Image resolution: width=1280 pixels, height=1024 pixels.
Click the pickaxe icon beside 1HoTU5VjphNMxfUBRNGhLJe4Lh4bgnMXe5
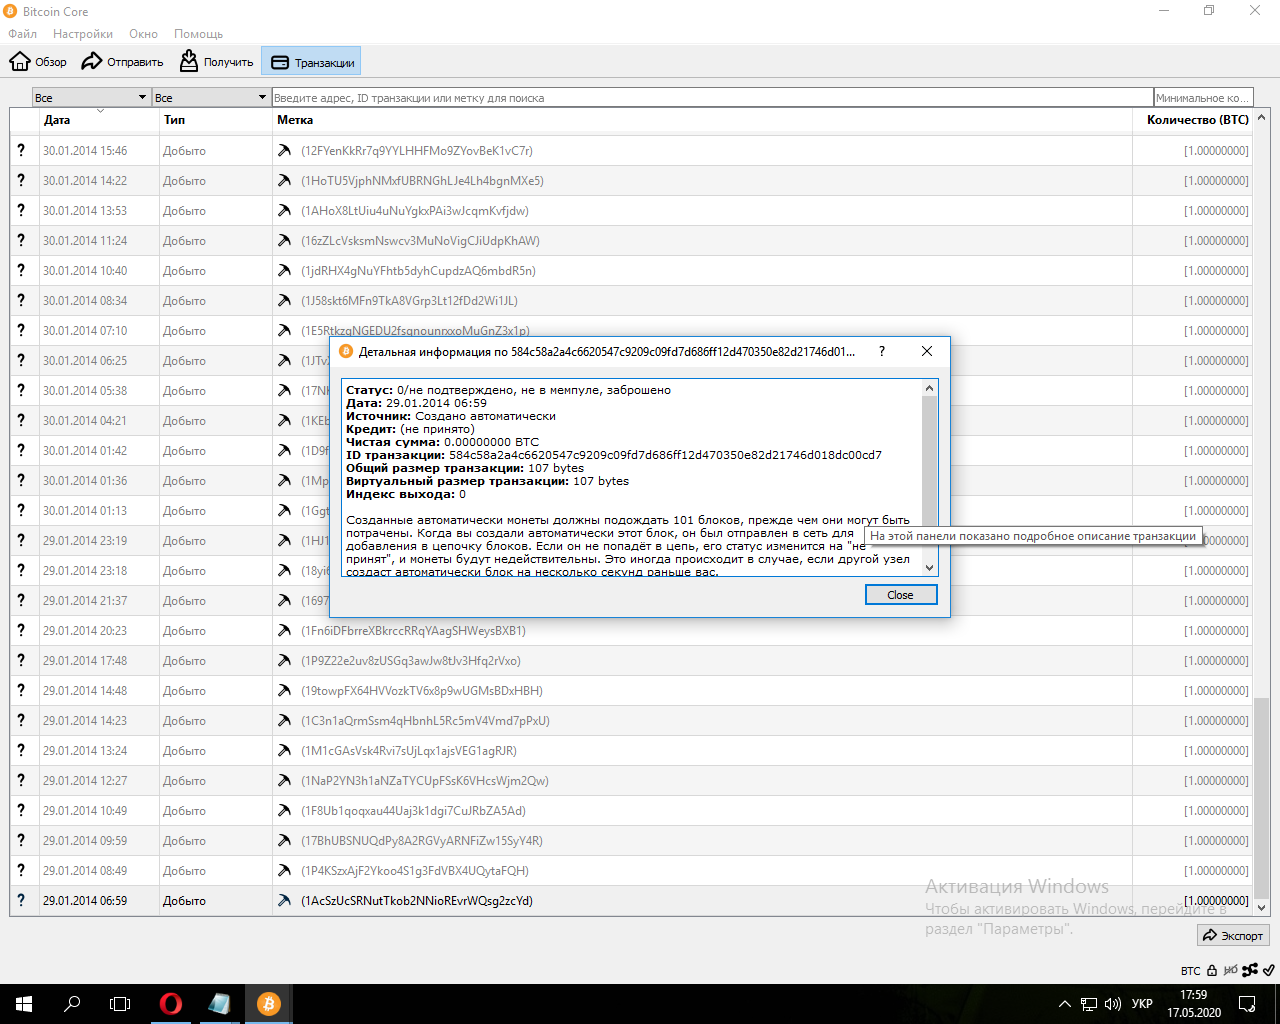285,181
